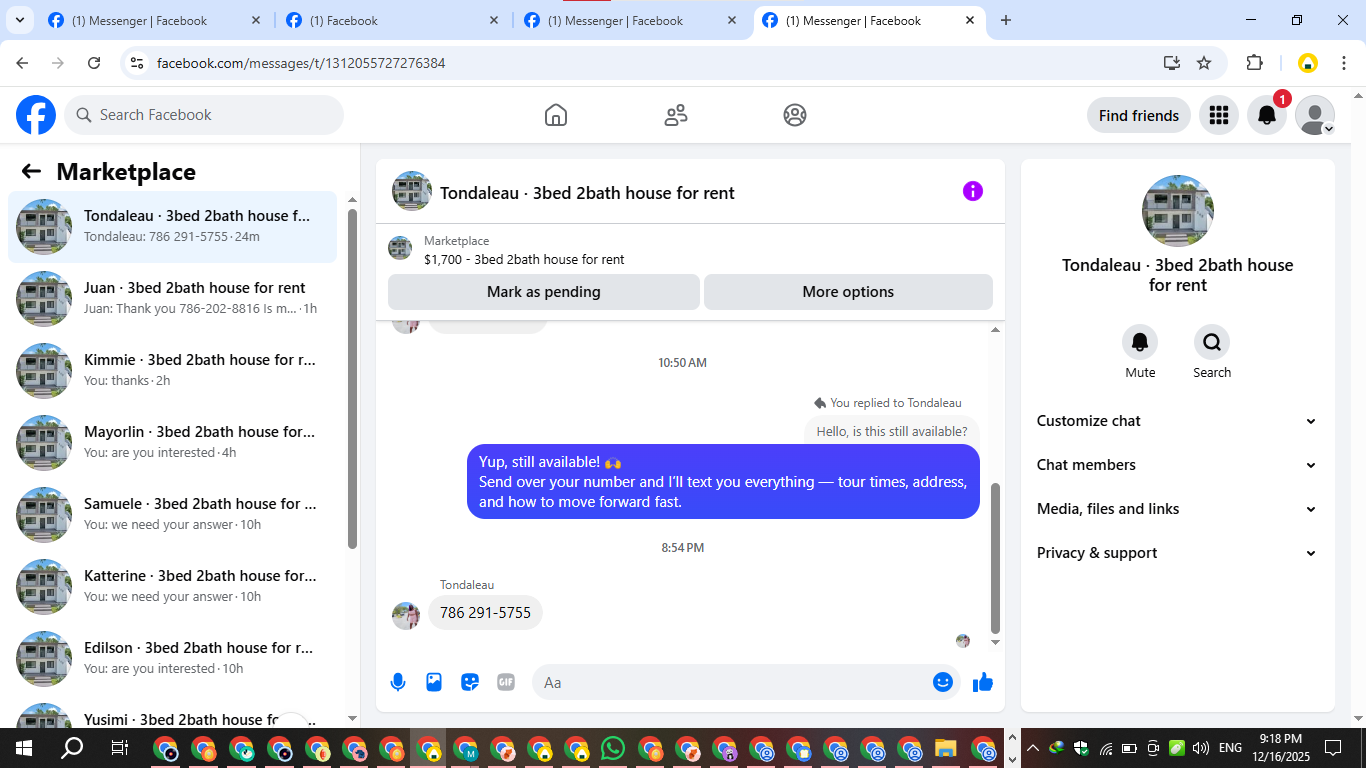View site information icon in address bar
Screen dimensions: 1366x768
(x=137, y=63)
